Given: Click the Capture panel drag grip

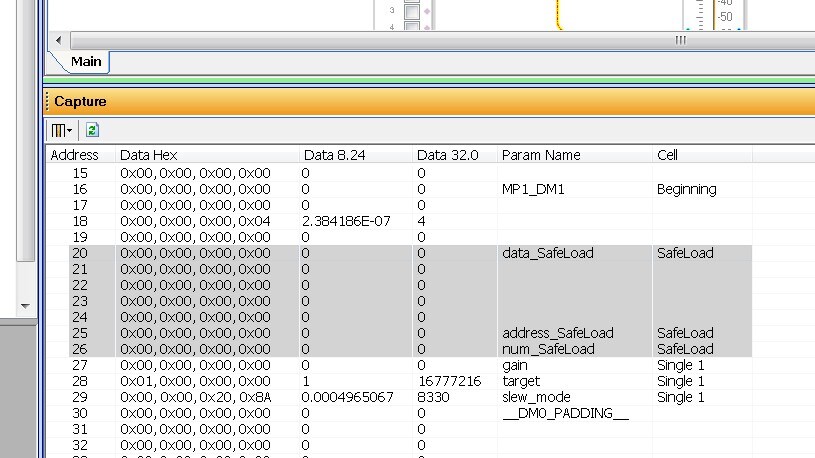Looking at the screenshot, I should [47, 101].
